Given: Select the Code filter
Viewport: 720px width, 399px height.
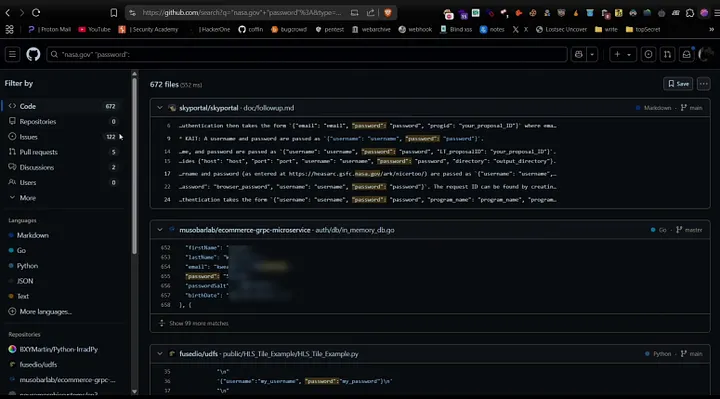Looking at the screenshot, I should click(x=62, y=106).
